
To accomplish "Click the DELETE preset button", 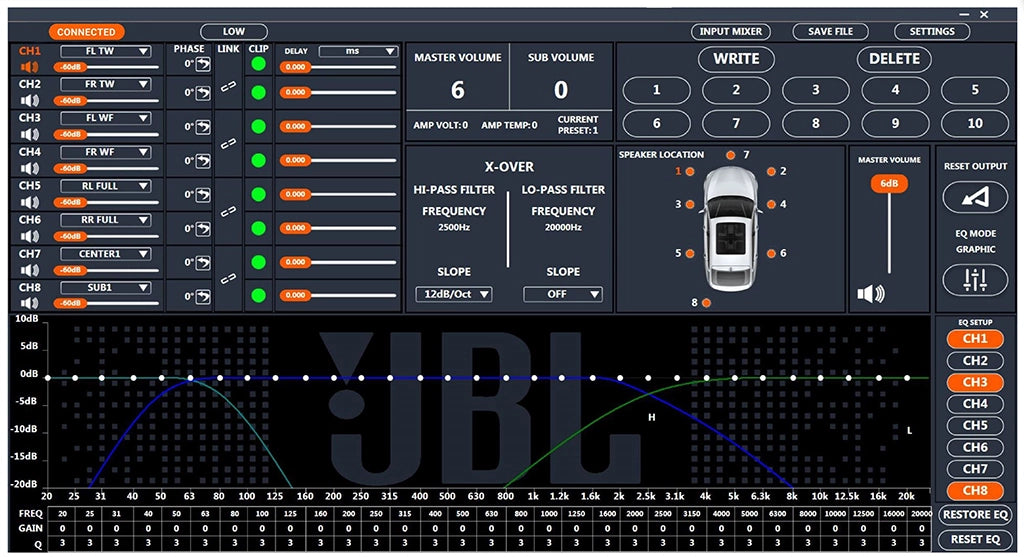I will point(894,59).
